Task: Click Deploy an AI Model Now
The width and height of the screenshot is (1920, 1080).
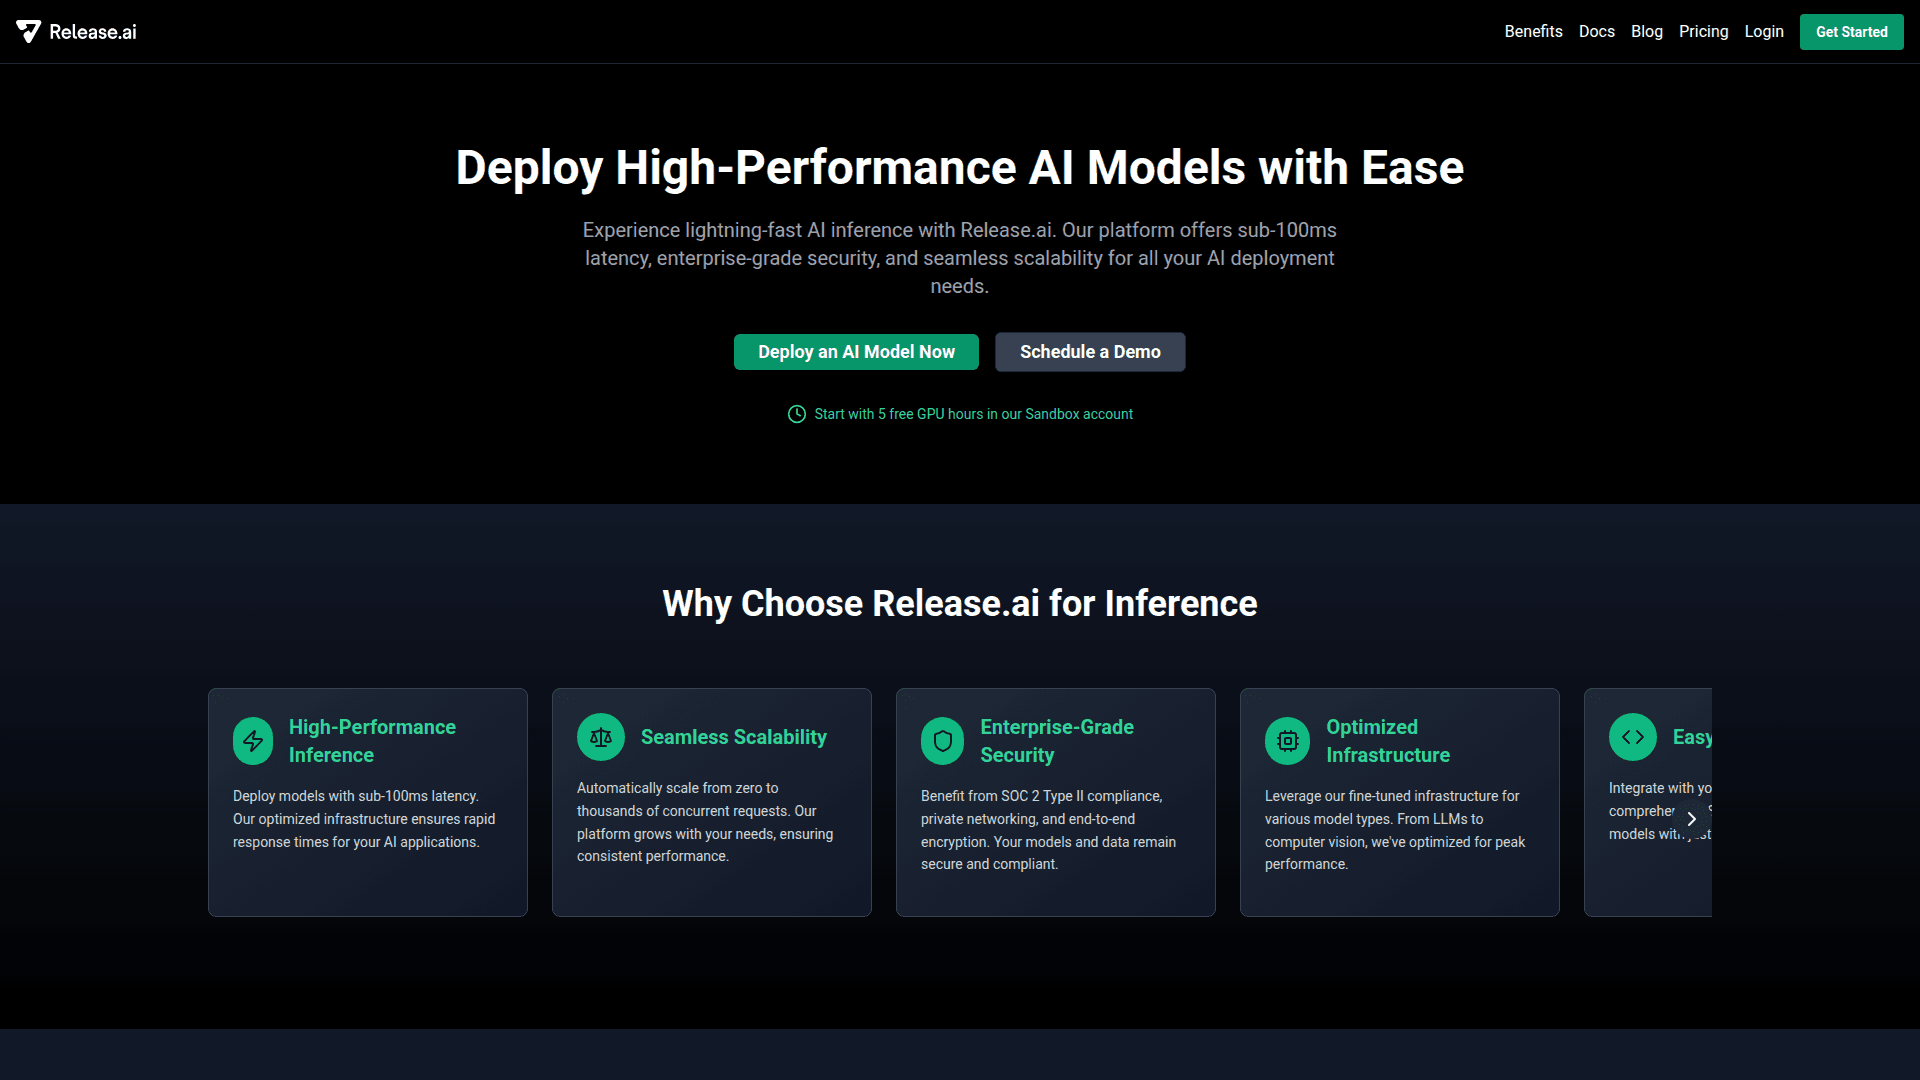Action: tap(856, 352)
